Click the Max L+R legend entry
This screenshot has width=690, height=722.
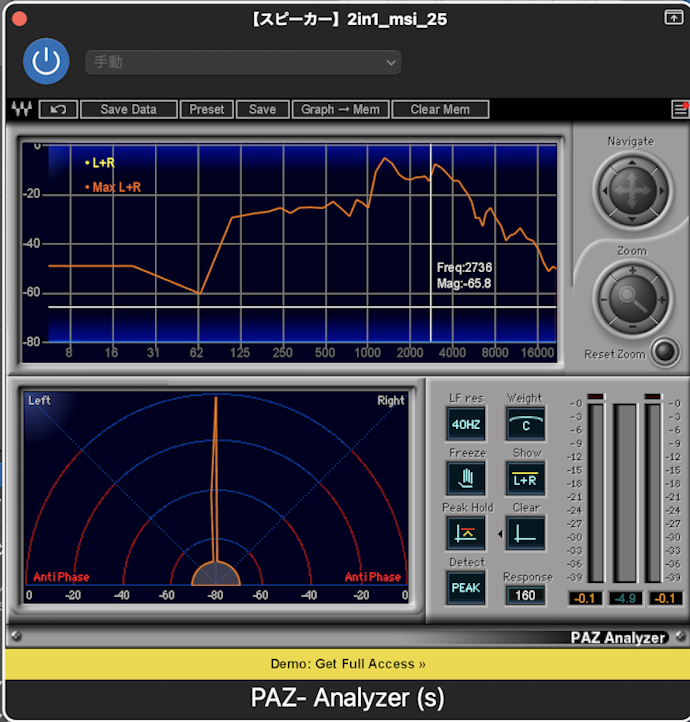(113, 187)
